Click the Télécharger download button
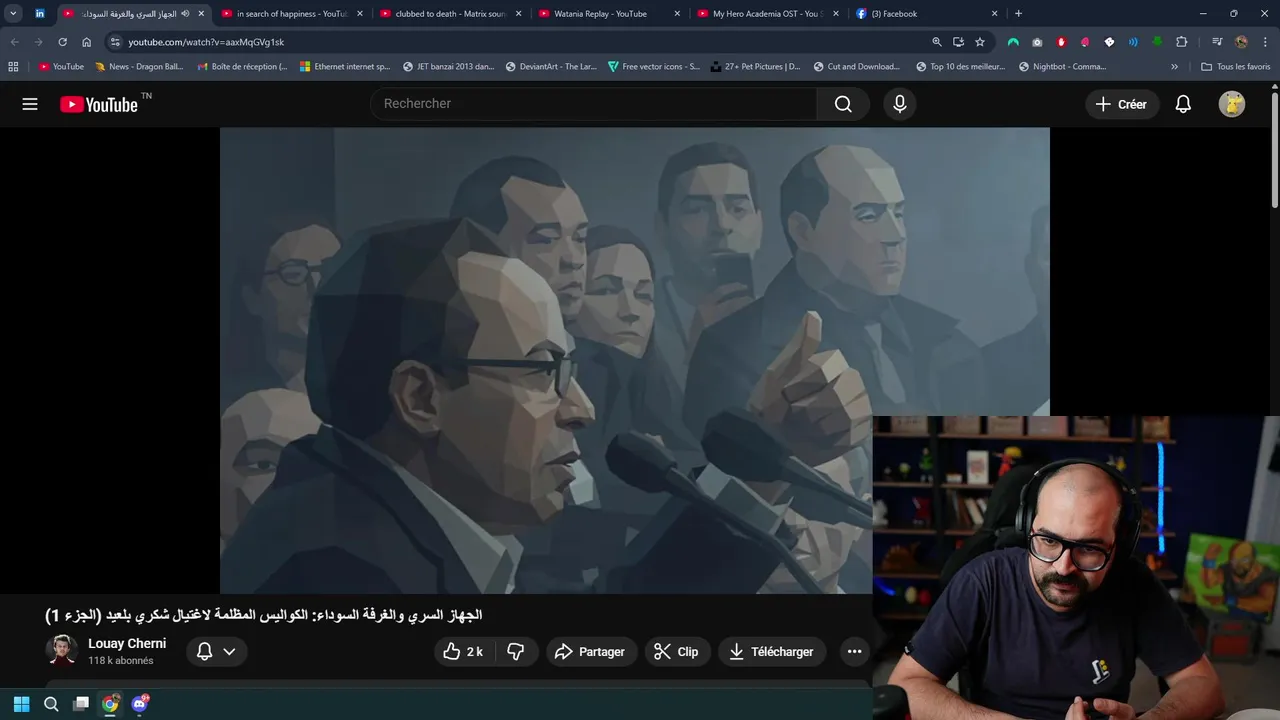 772,652
